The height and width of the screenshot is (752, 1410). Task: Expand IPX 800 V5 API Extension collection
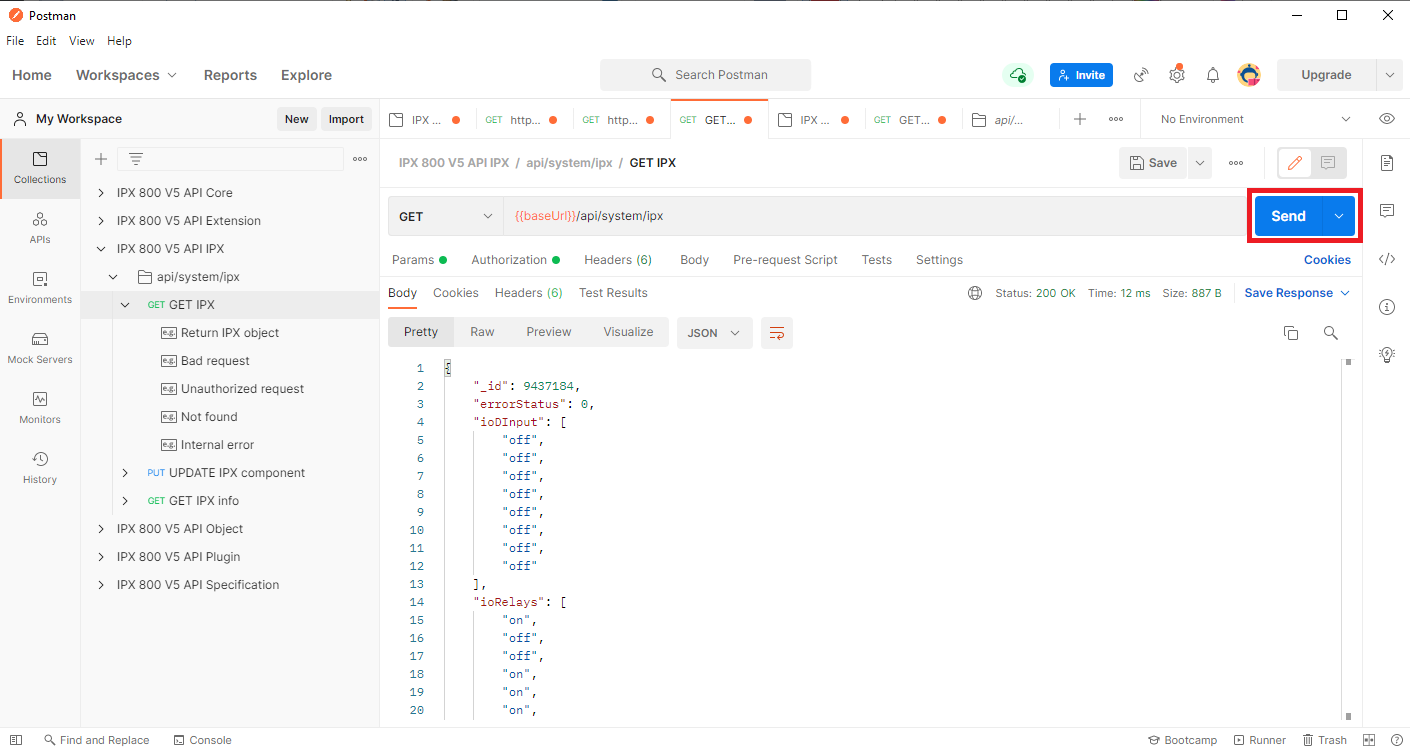[101, 221]
